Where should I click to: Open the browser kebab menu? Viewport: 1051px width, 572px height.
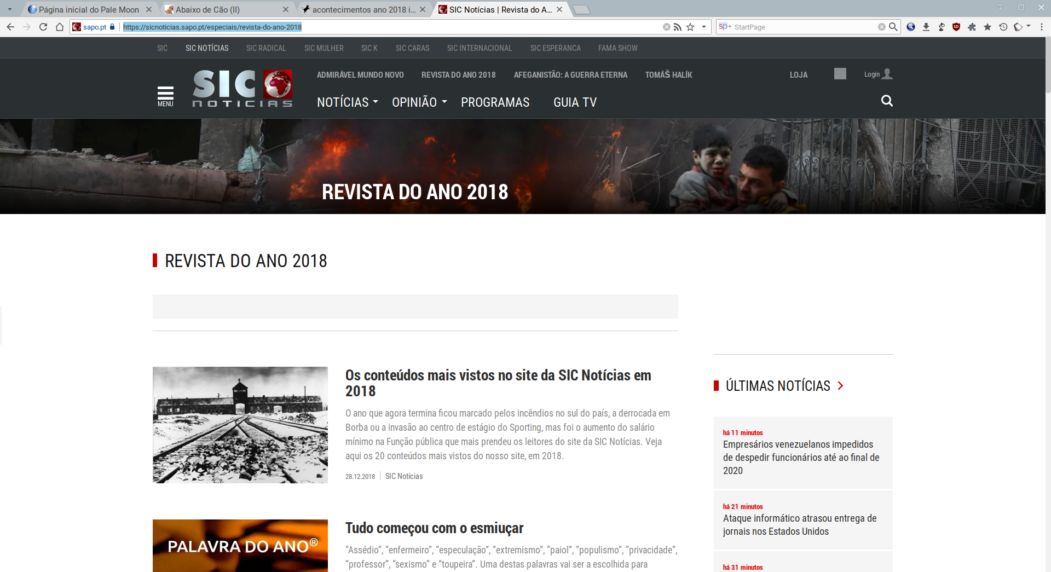tap(1042, 27)
